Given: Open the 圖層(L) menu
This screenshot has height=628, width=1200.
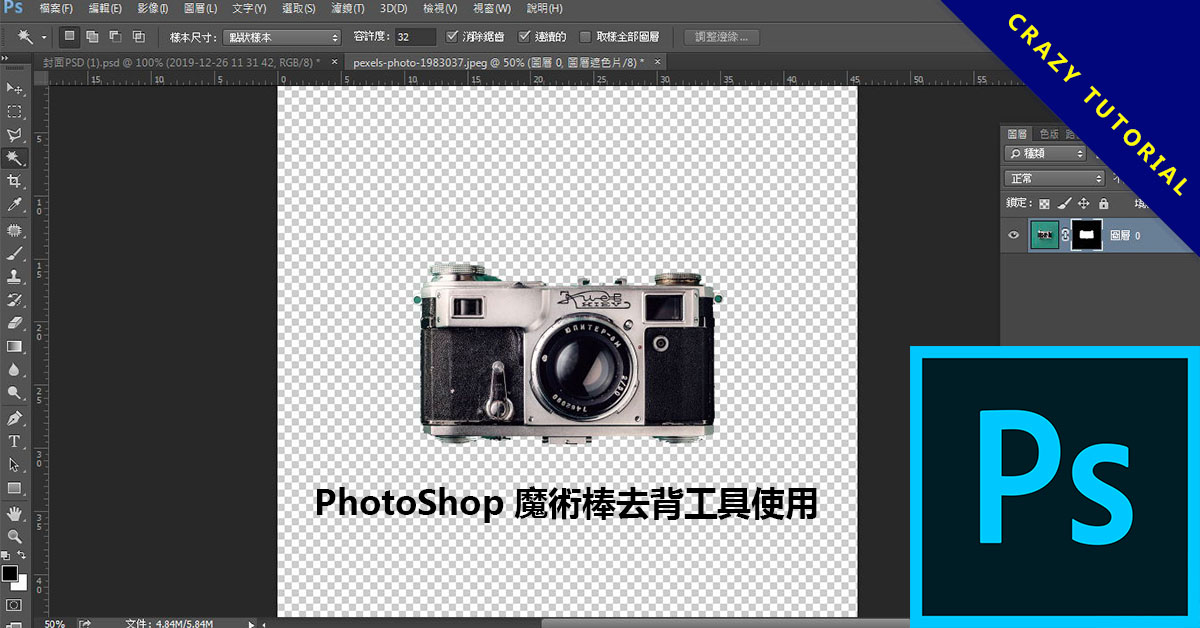Looking at the screenshot, I should [x=200, y=8].
